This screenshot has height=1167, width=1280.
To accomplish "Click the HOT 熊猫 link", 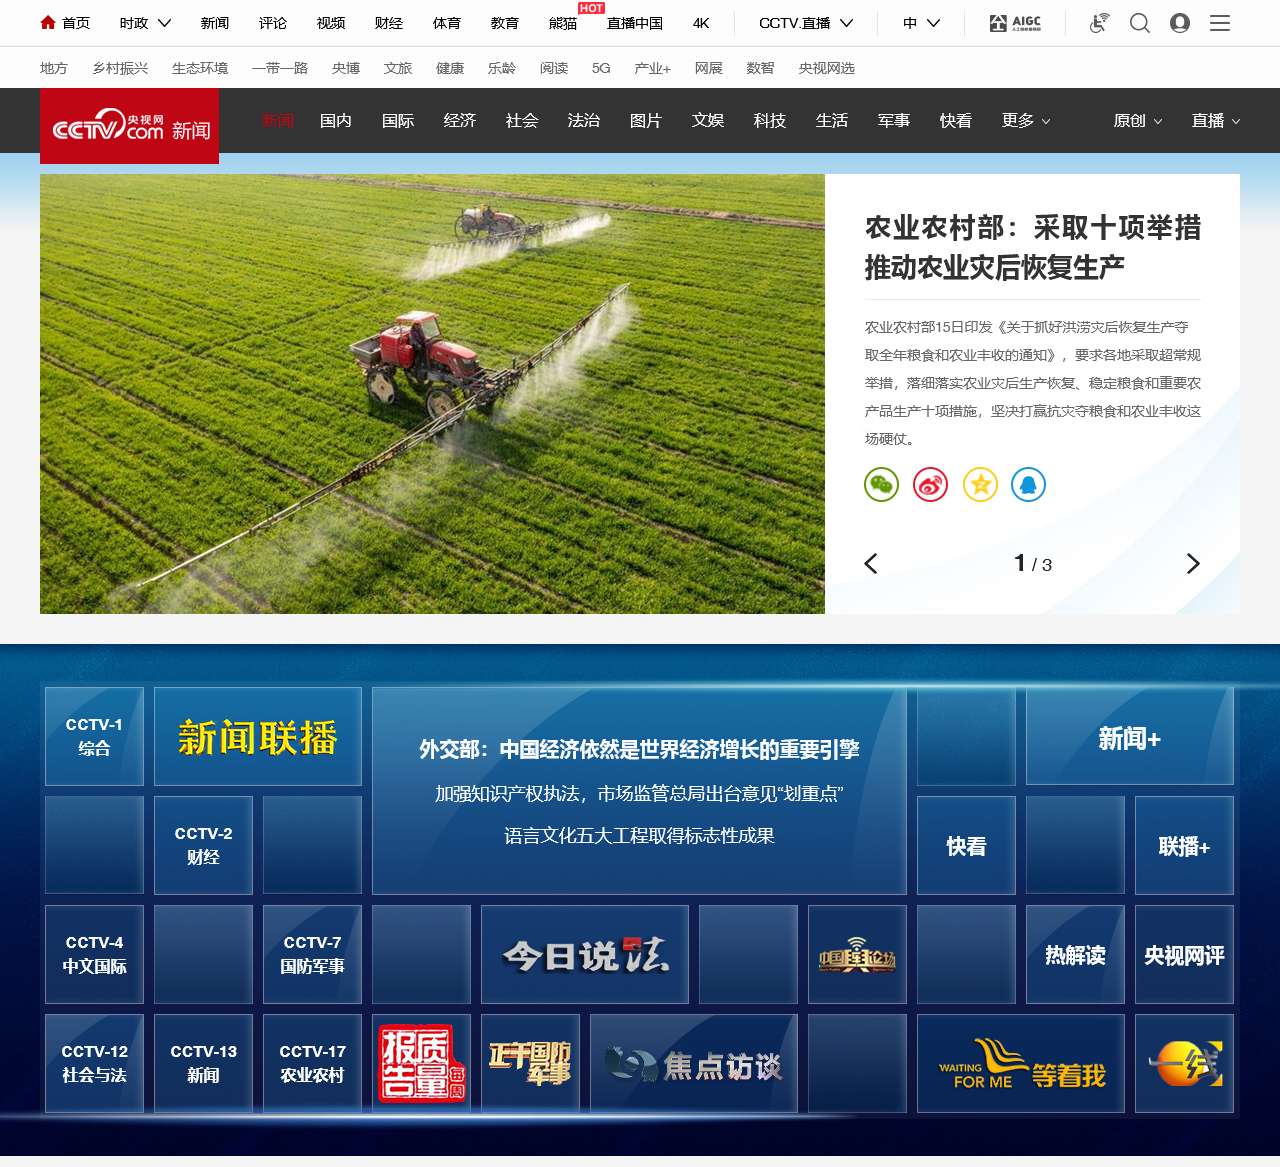I will click(x=563, y=22).
